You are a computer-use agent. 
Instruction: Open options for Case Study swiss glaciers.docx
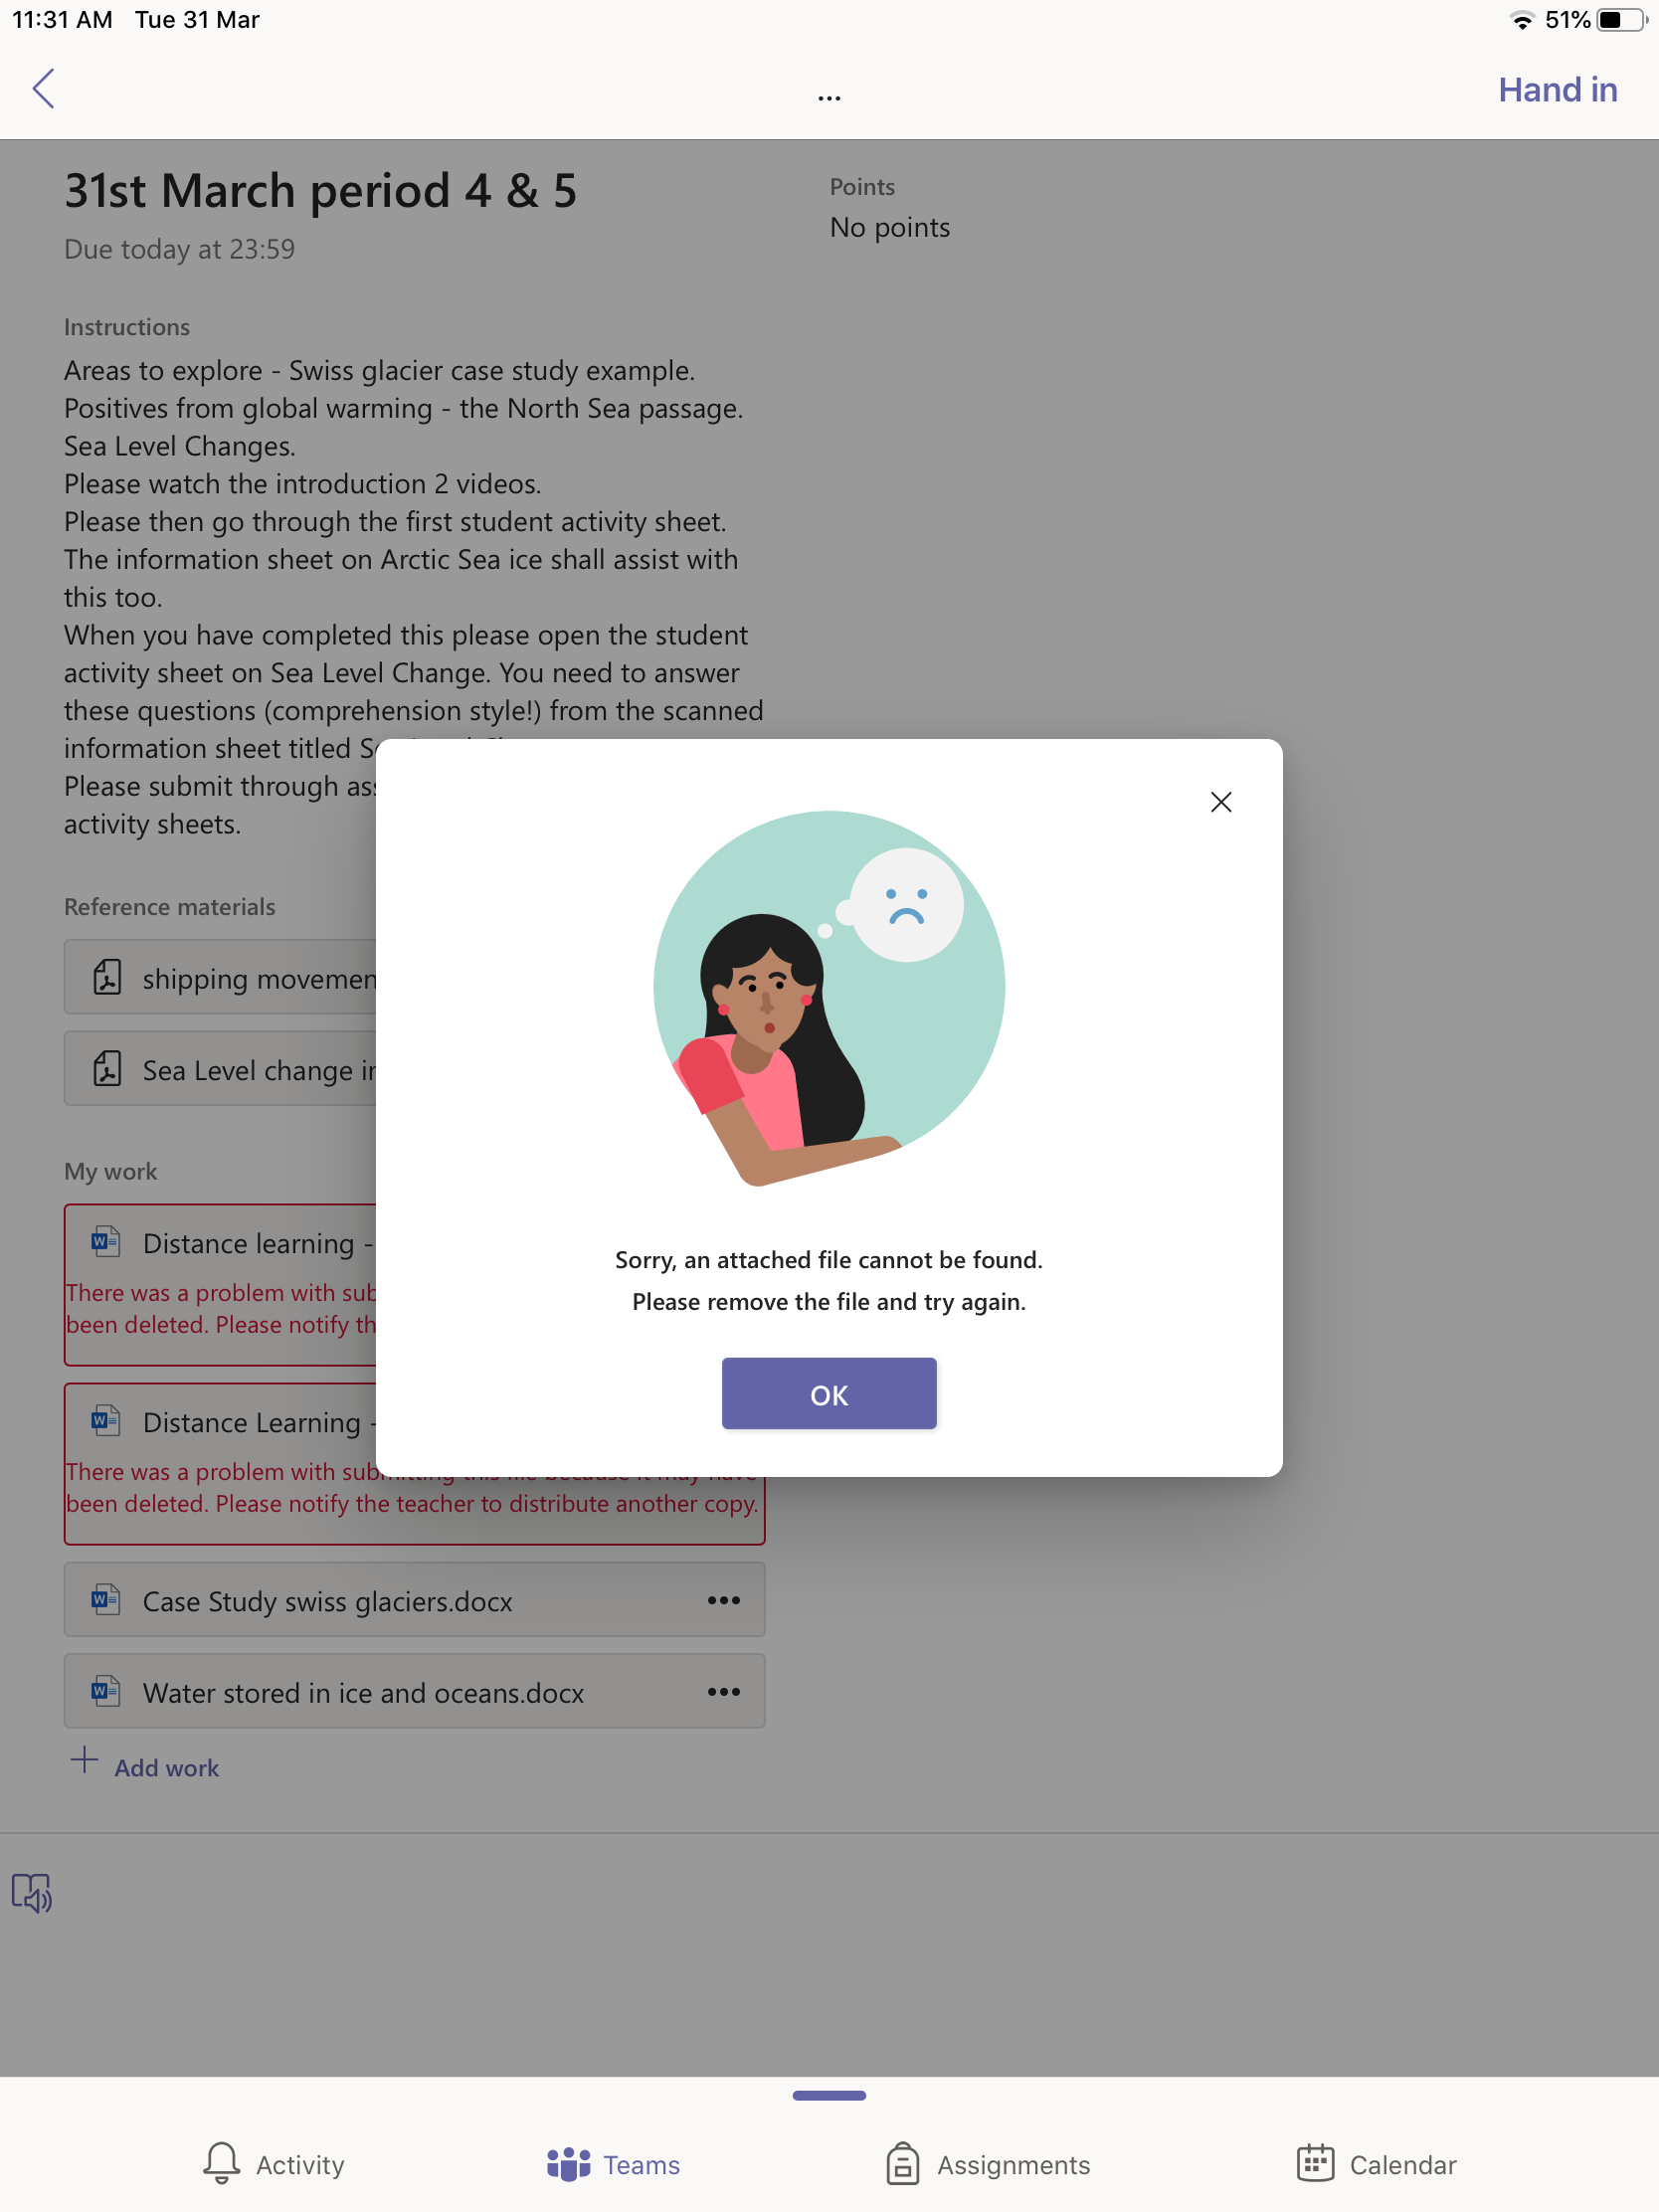coord(724,1600)
